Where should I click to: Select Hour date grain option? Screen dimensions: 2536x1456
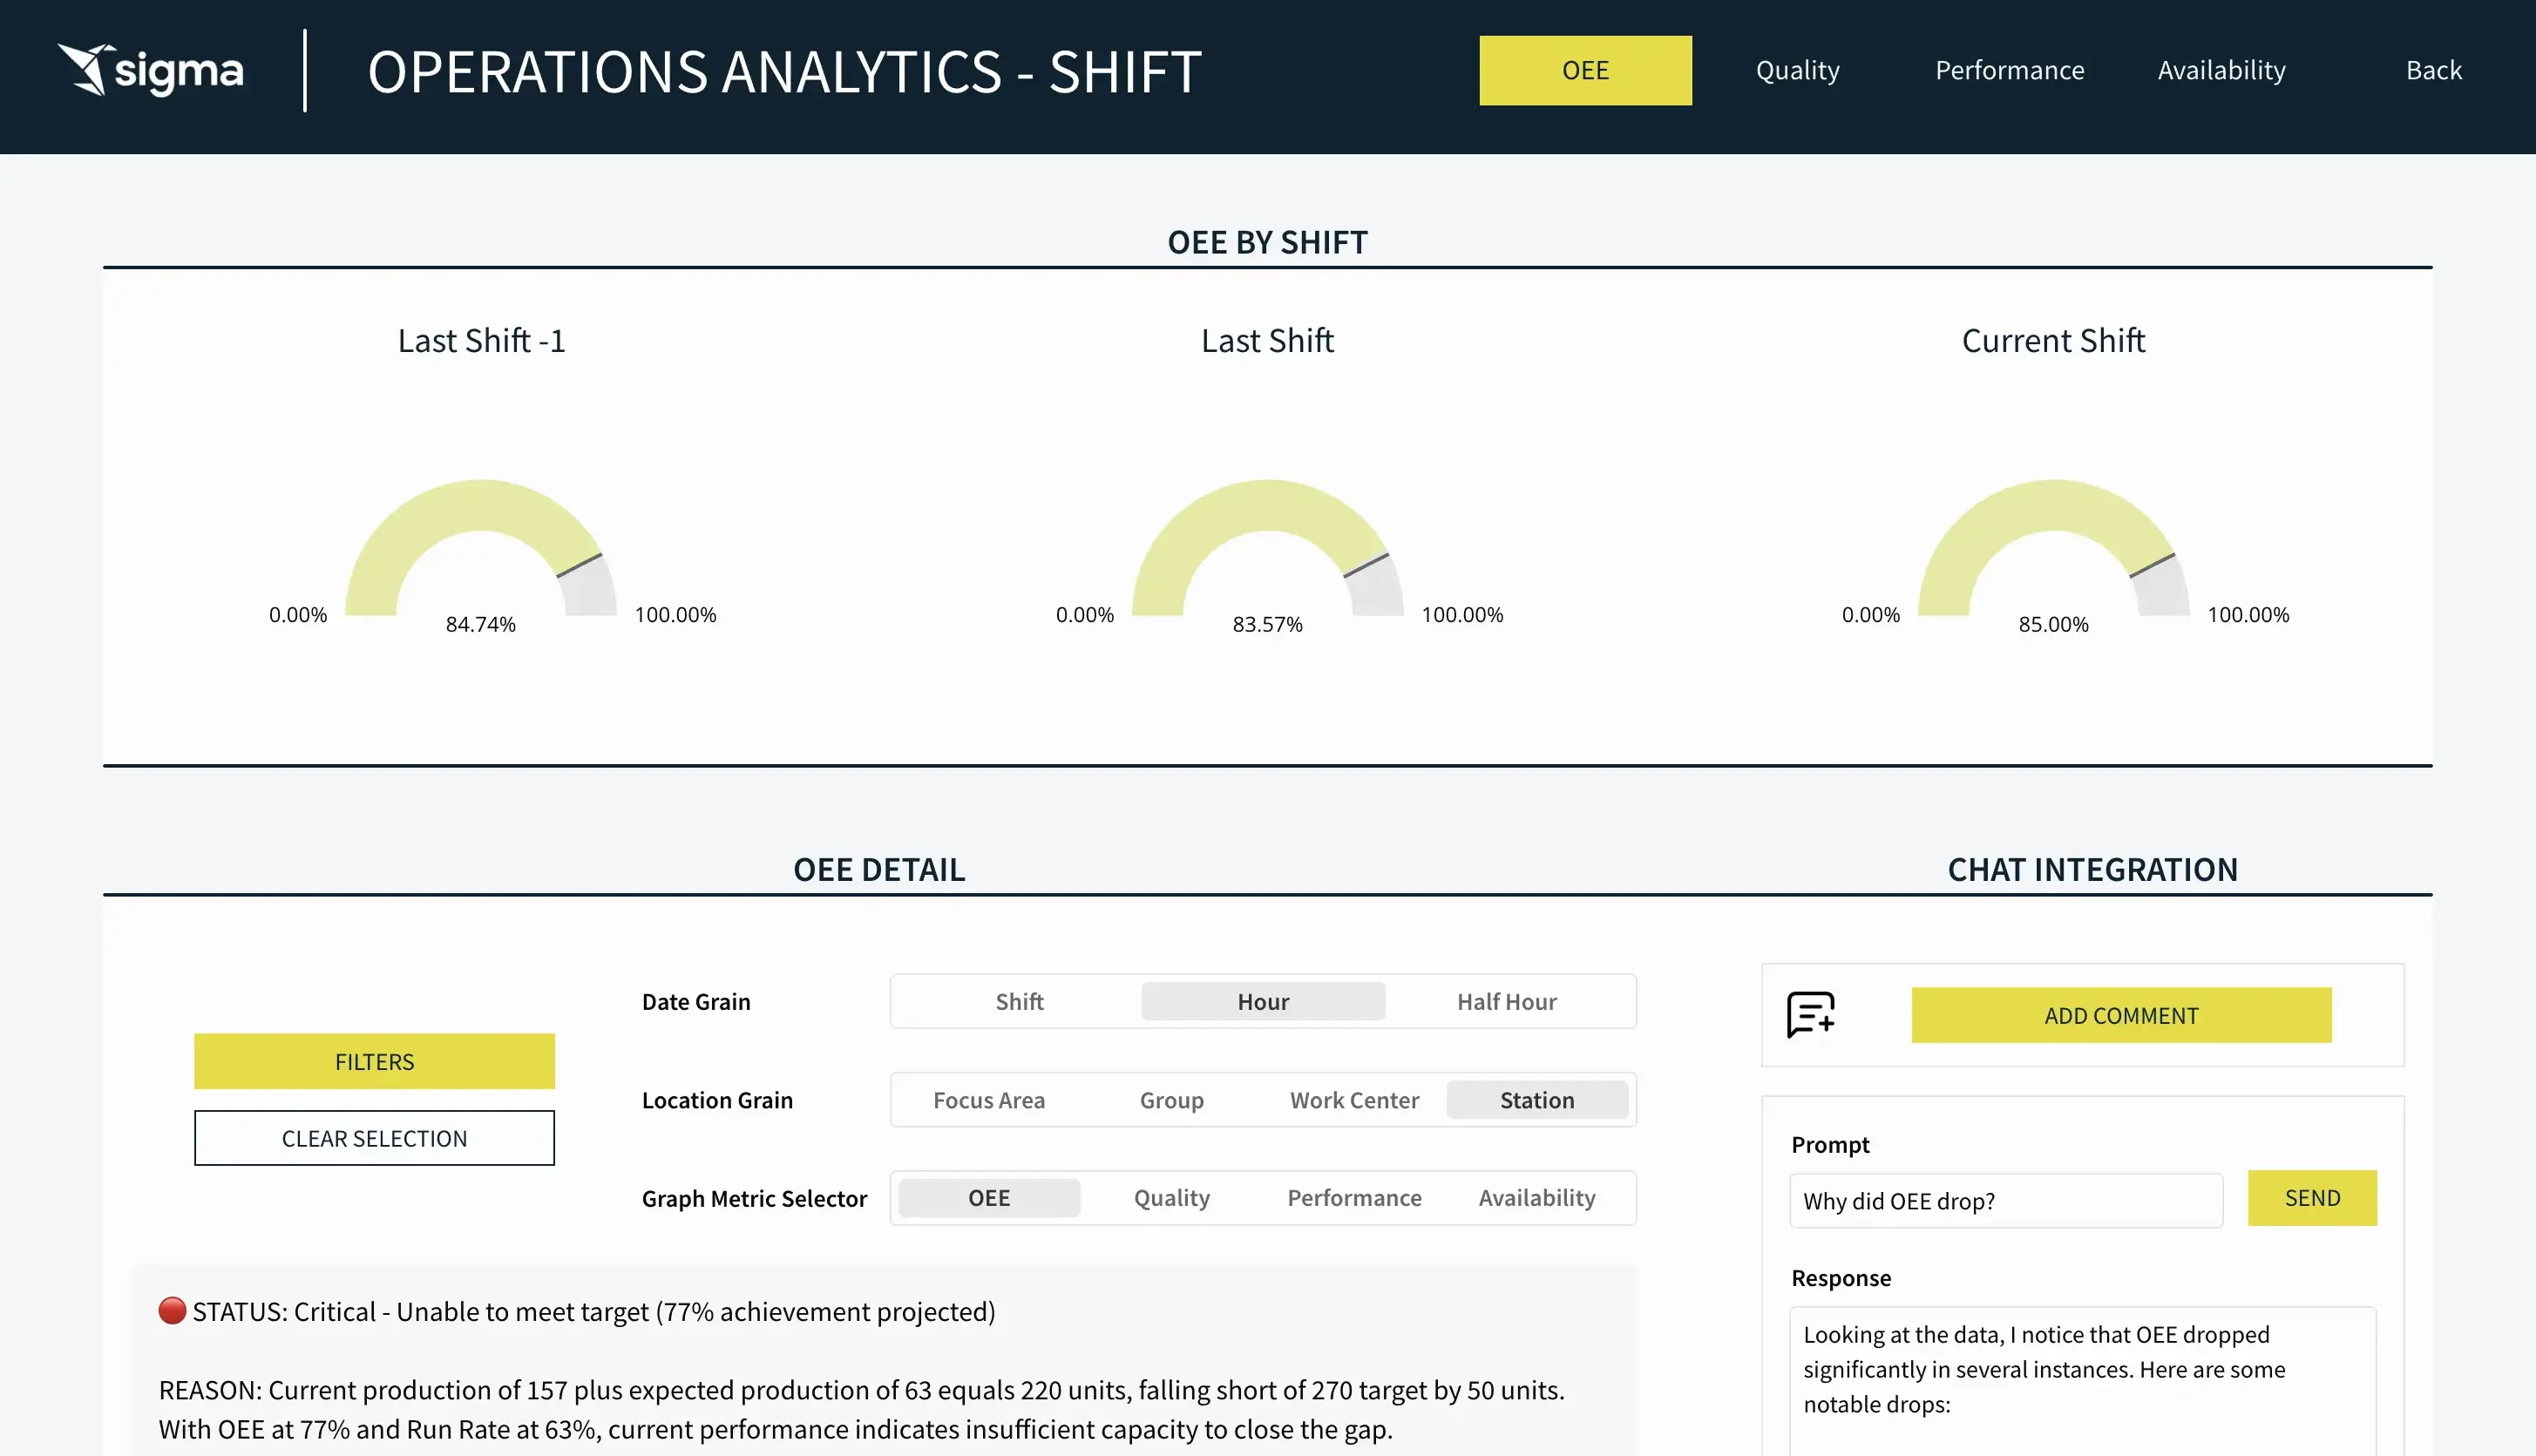tap(1263, 1001)
